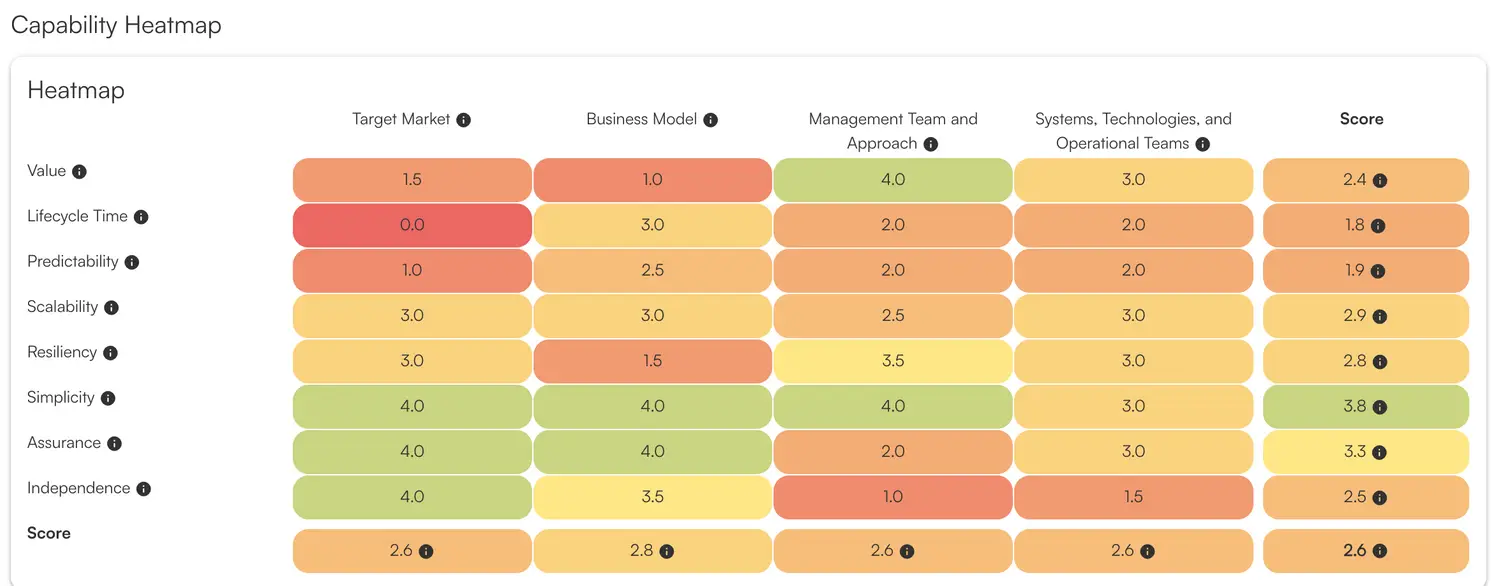This screenshot has height=586, width=1500.
Task: Show info for the Resiliency row
Action: pyautogui.click(x=111, y=353)
